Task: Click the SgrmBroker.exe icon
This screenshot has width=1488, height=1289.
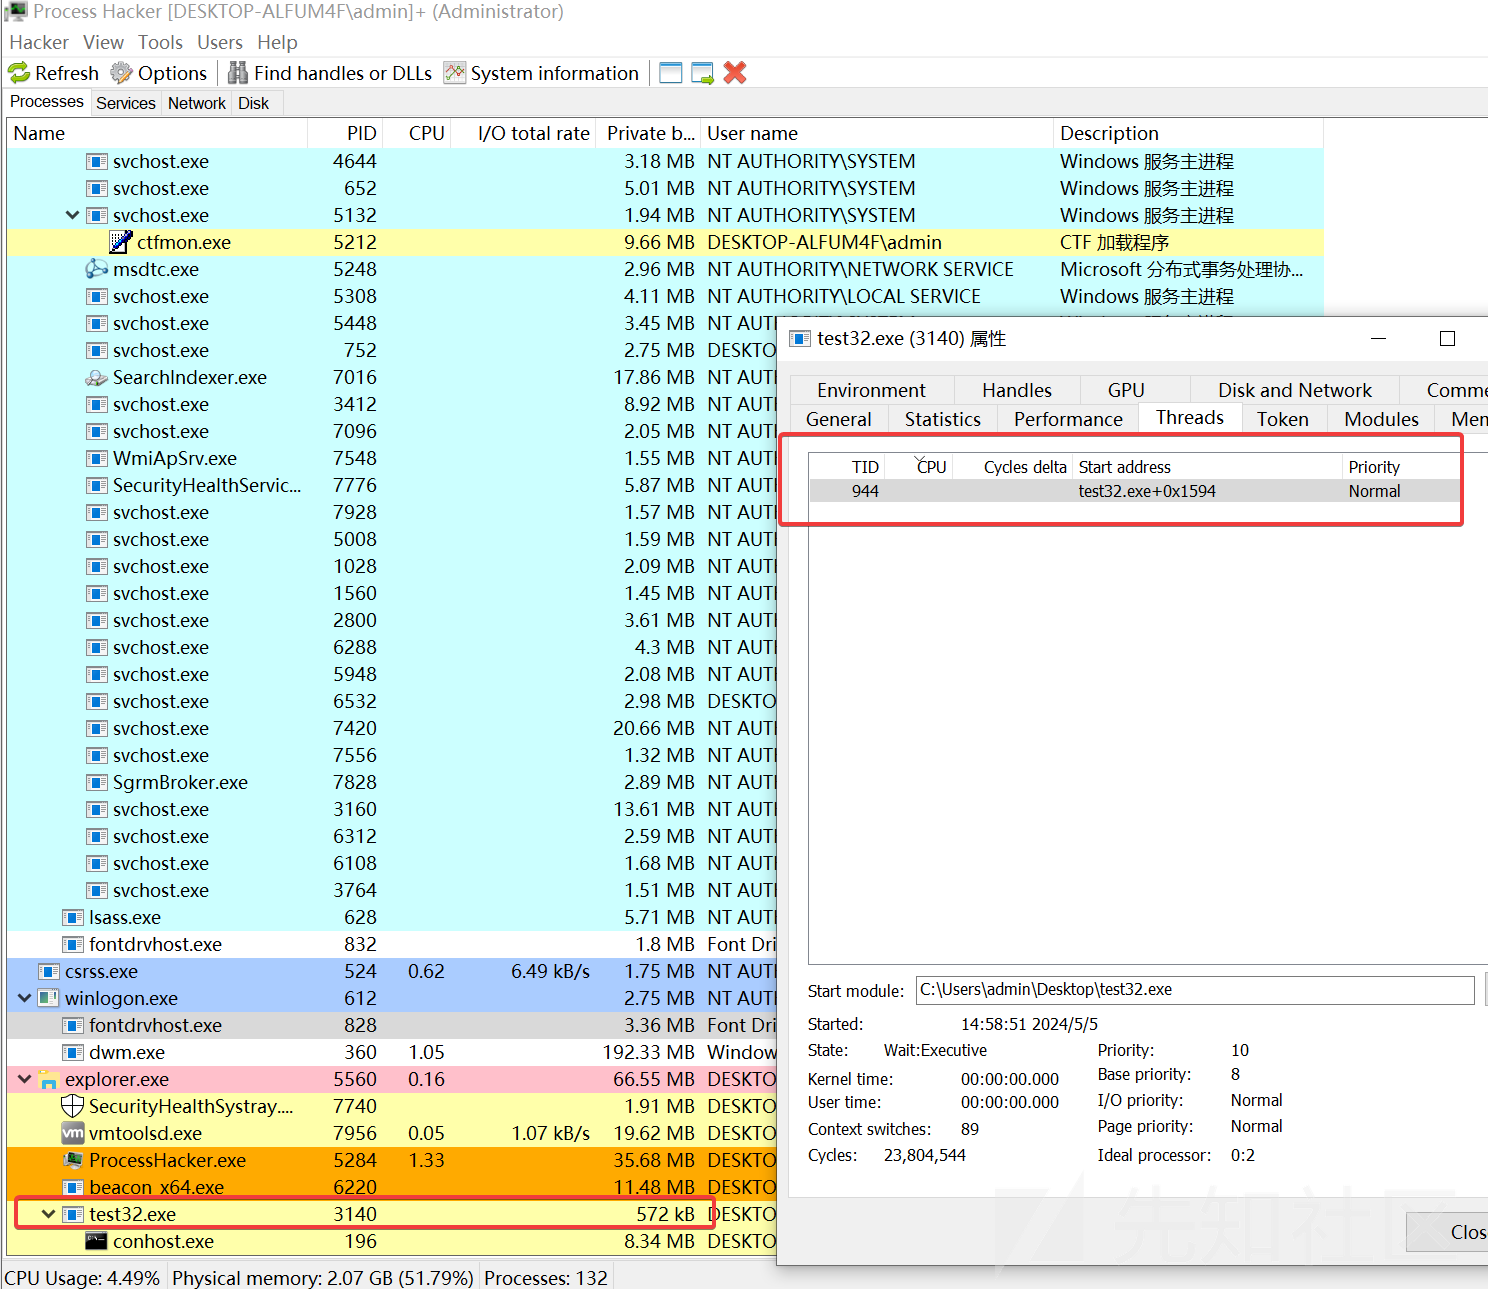Action: click(x=97, y=782)
